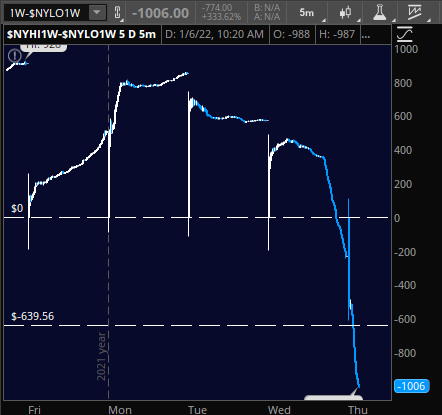This screenshot has height=415, width=442.
Task: Click the alert exclamation icon on chart
Action: (15, 56)
